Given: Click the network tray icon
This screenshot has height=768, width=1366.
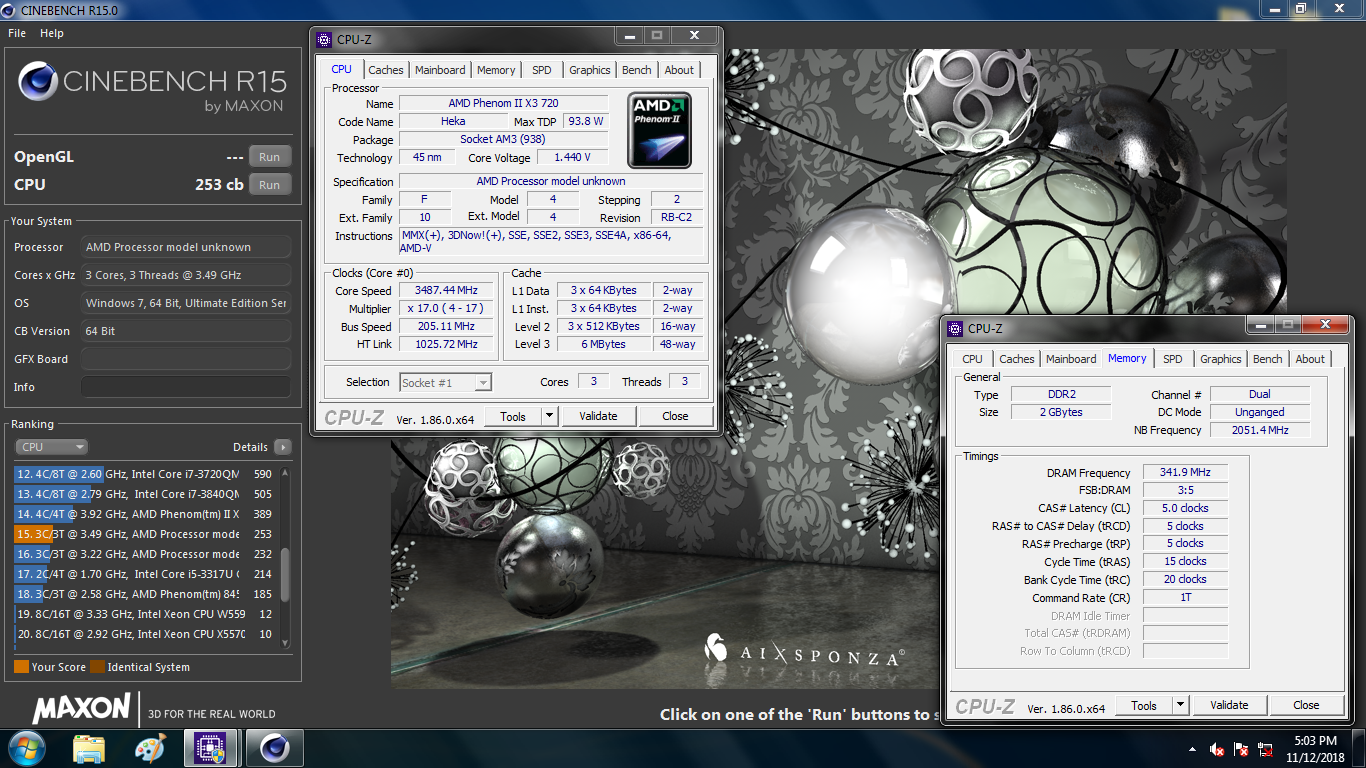Looking at the screenshot, I should (x=1265, y=749).
